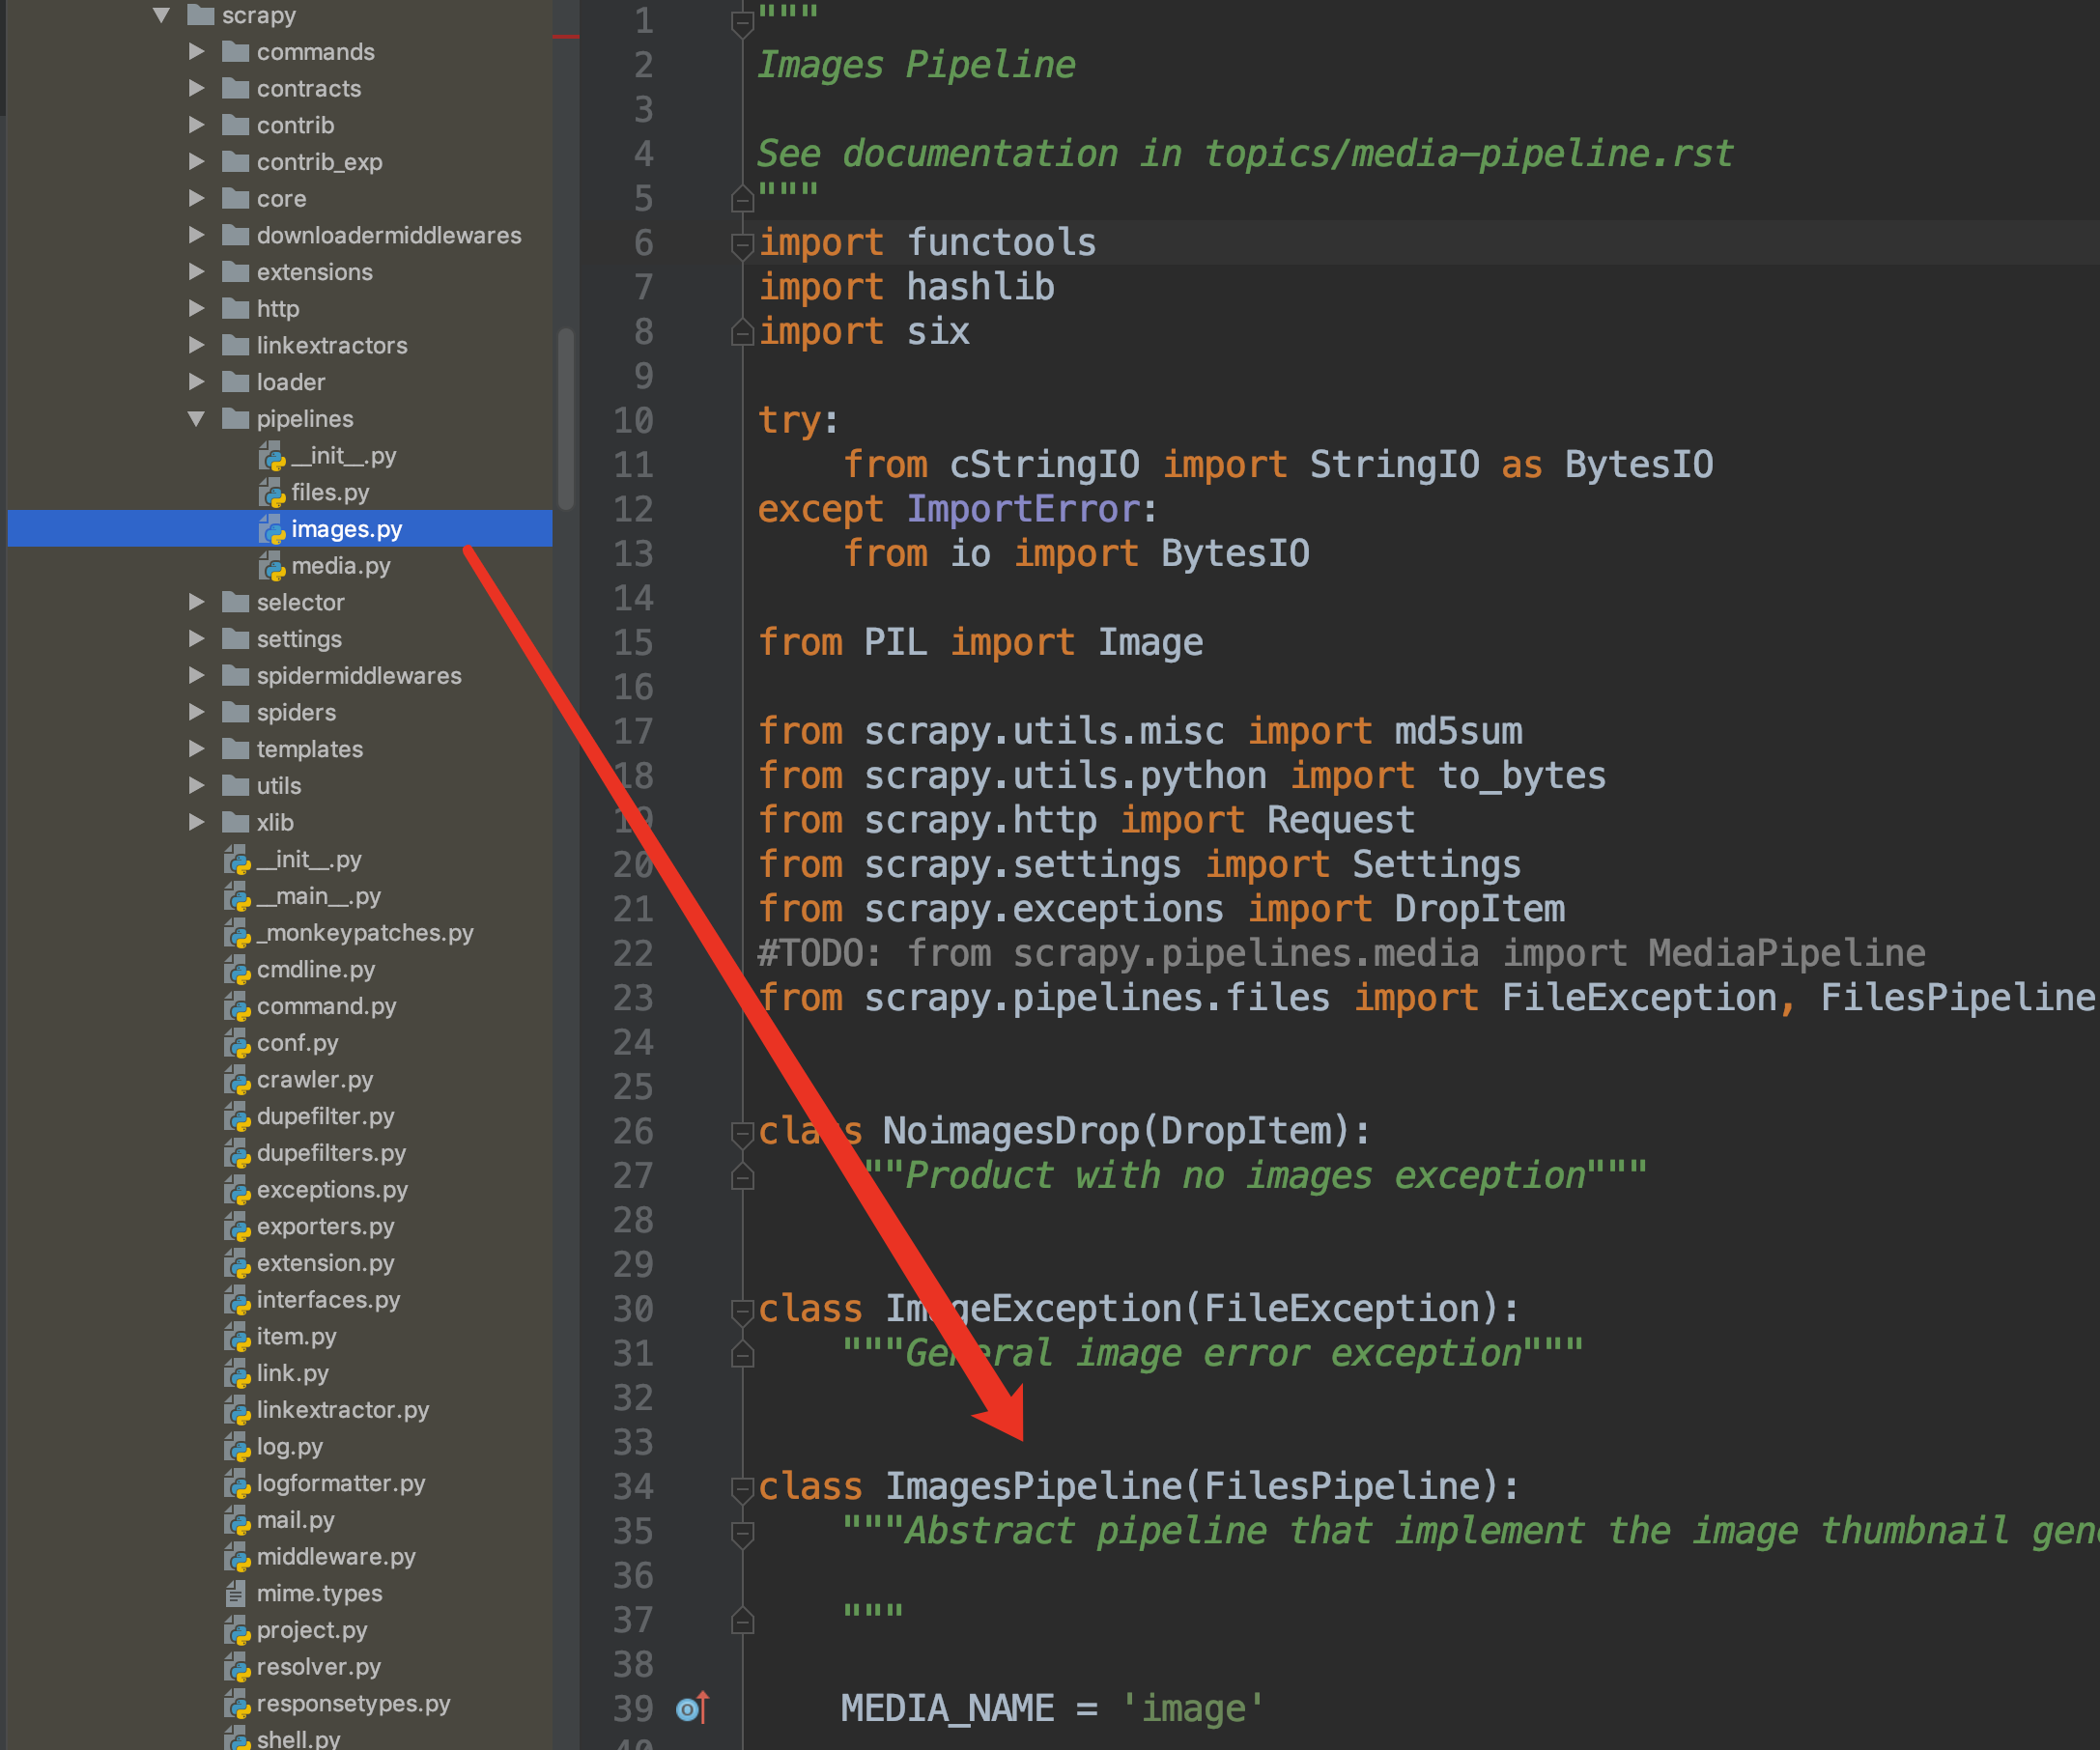Image resolution: width=2100 pixels, height=1750 pixels.
Task: Click Python file icon for media.py
Action: pos(272,567)
